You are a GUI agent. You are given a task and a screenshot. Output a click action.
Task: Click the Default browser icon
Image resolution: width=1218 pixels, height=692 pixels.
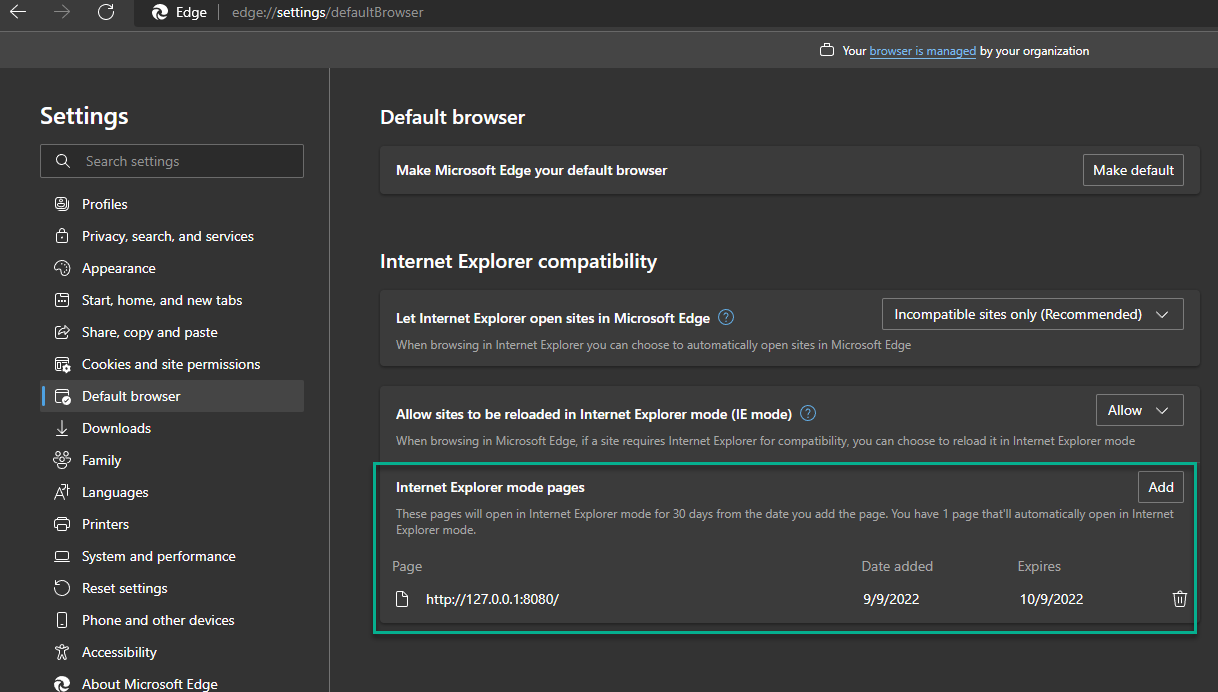[62, 396]
